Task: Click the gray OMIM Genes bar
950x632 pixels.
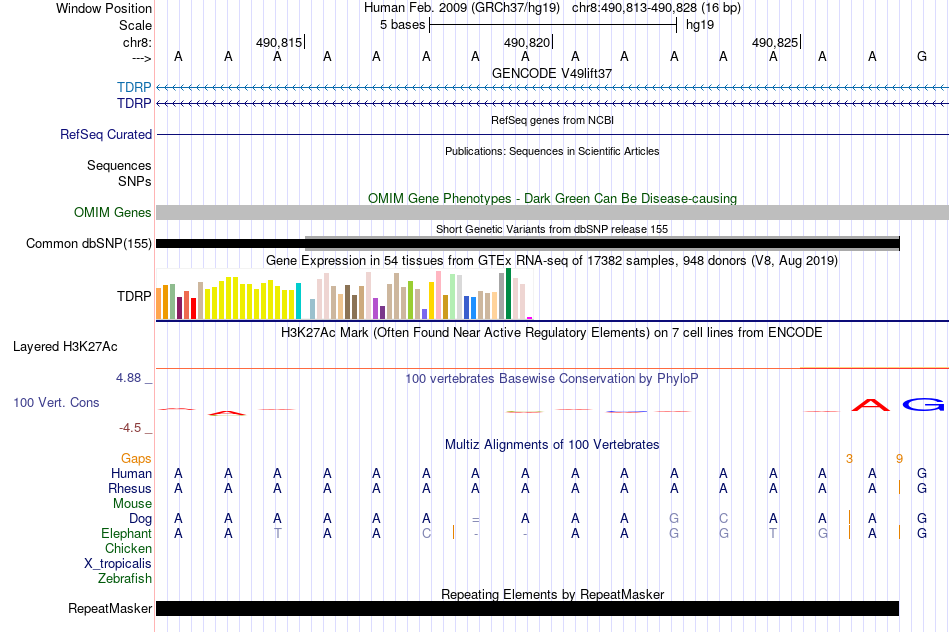Action: 552,212
